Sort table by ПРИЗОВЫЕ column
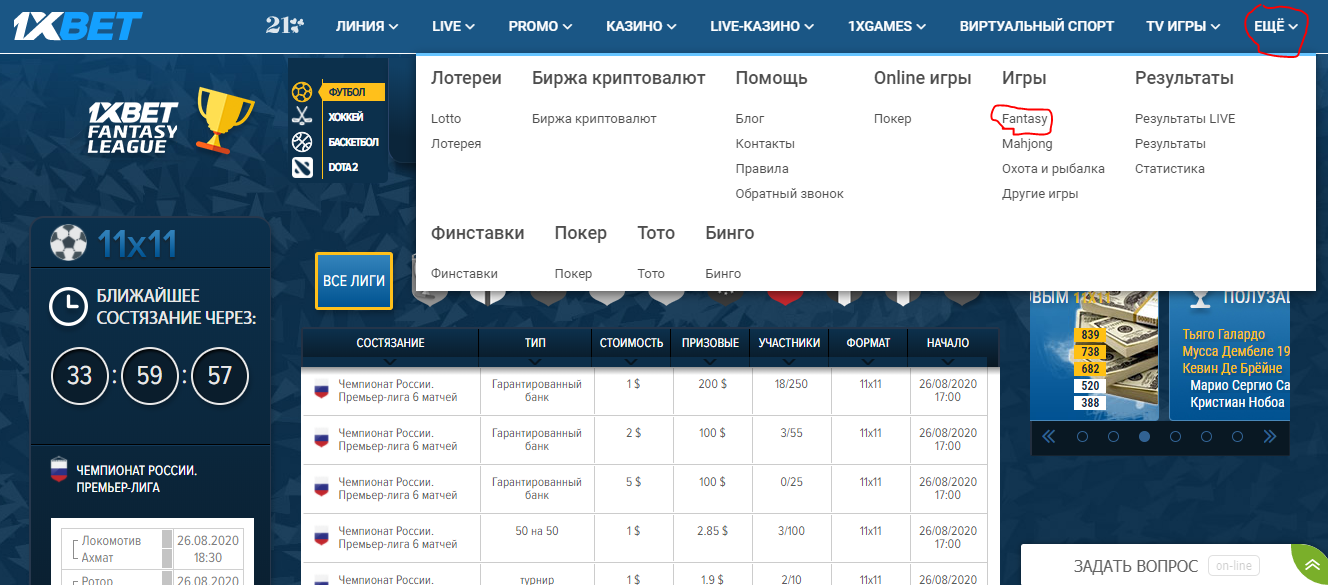 [710, 343]
